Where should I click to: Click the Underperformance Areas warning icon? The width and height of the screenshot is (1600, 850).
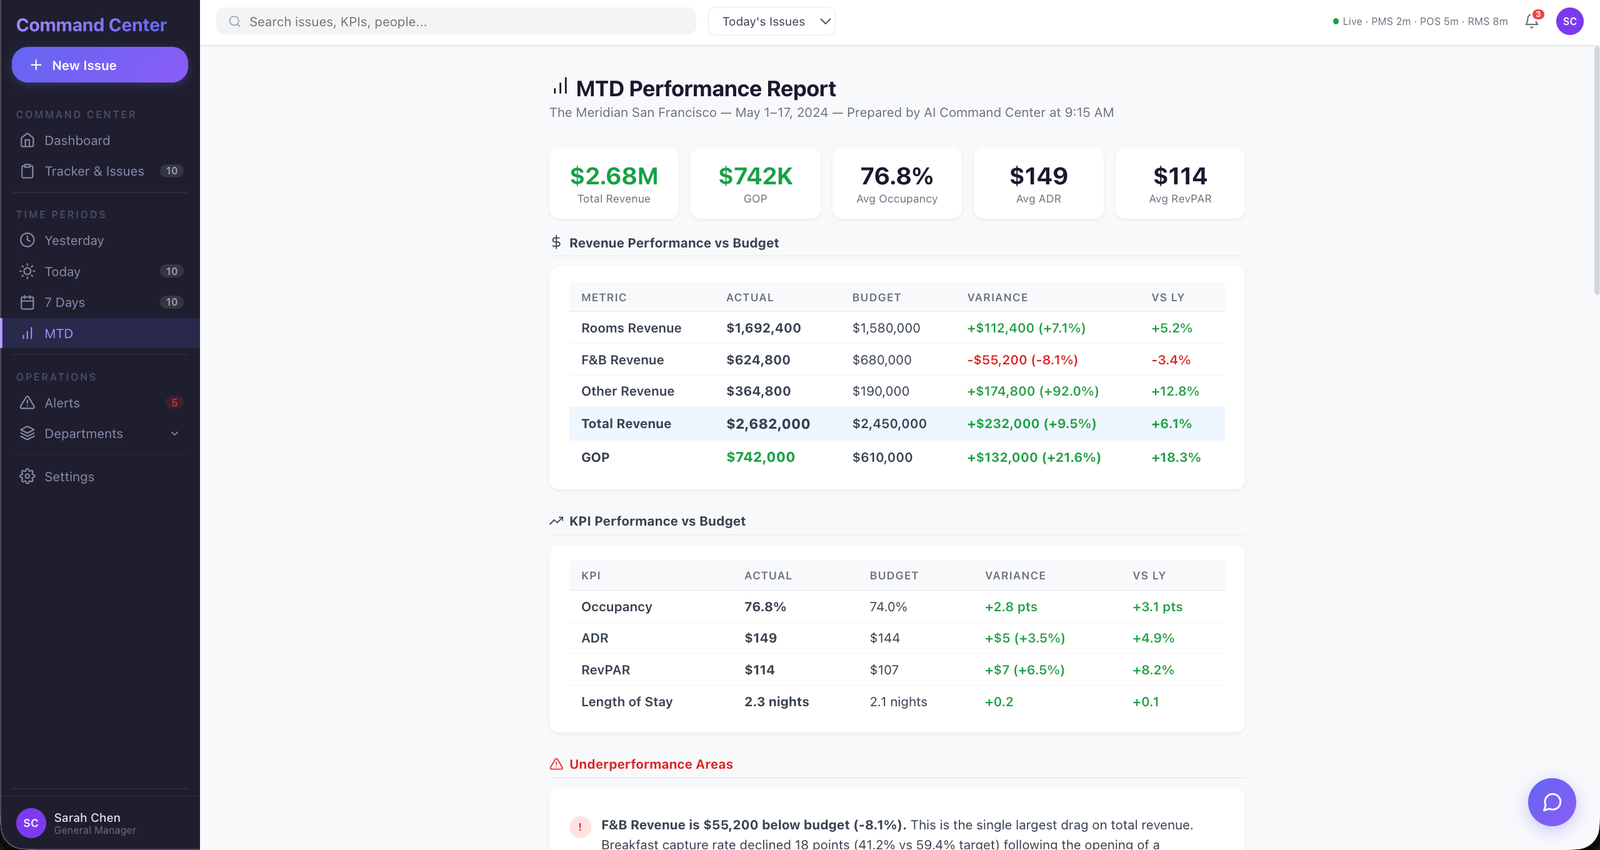click(557, 764)
